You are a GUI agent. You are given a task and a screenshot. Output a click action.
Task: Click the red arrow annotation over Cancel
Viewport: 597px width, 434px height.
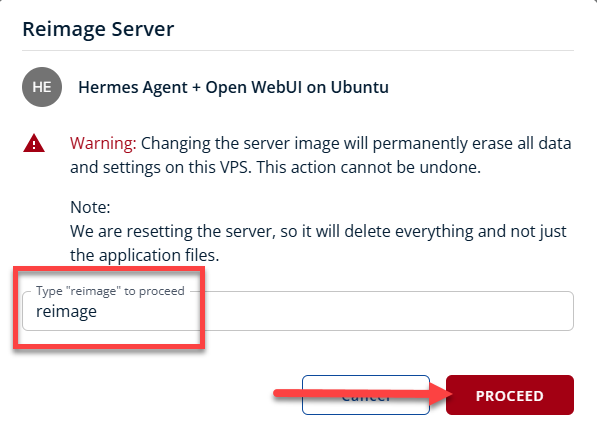[x=363, y=394]
